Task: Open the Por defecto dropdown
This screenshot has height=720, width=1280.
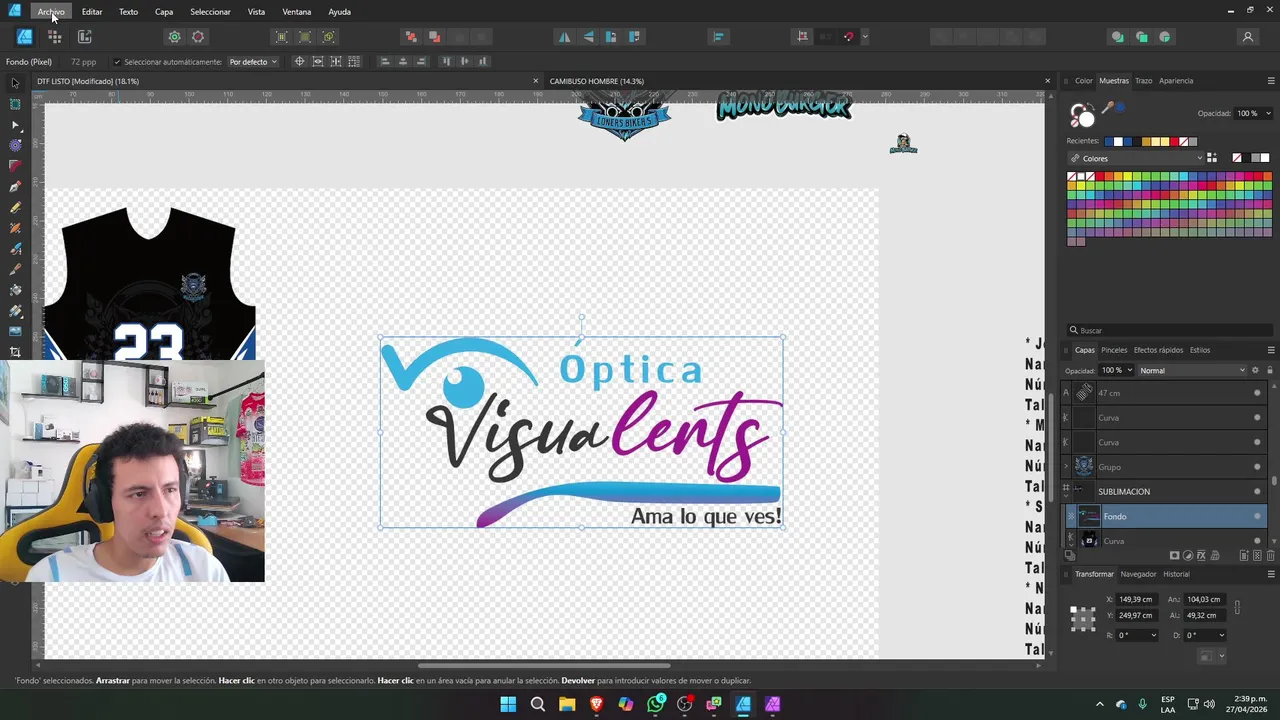Action: pos(252,62)
